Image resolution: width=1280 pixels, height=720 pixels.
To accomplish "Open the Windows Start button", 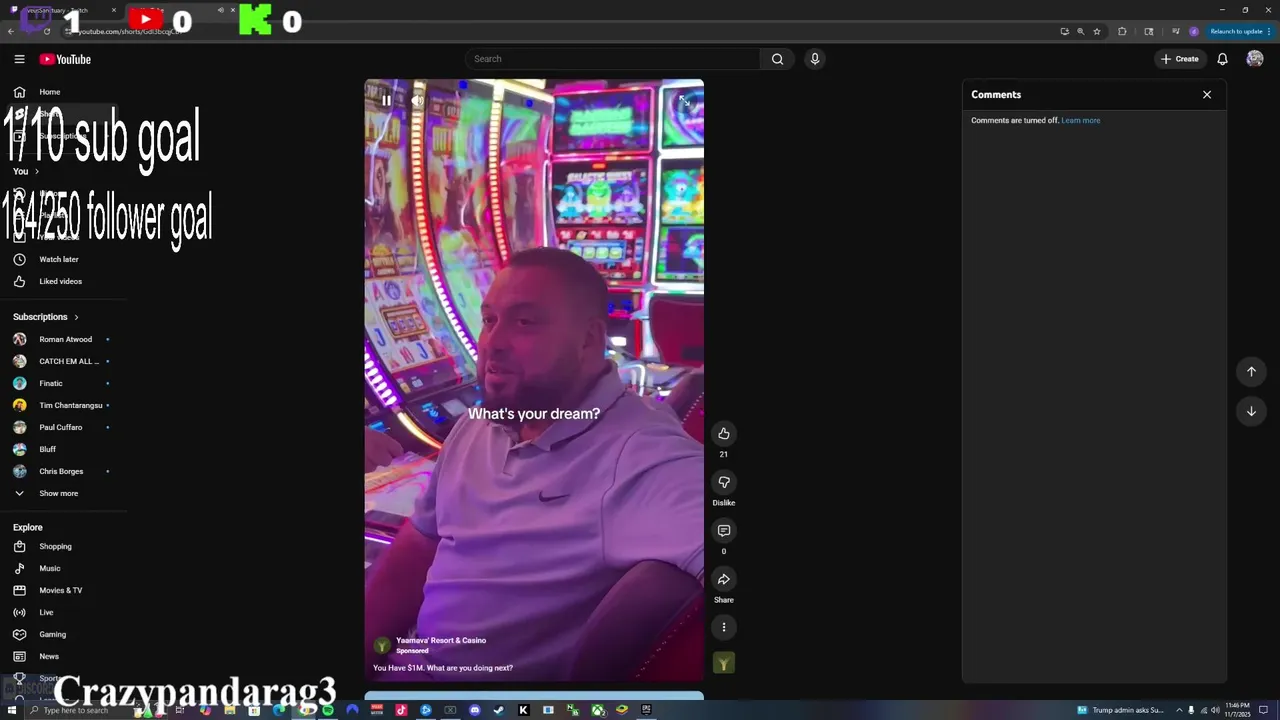I will tap(11, 710).
